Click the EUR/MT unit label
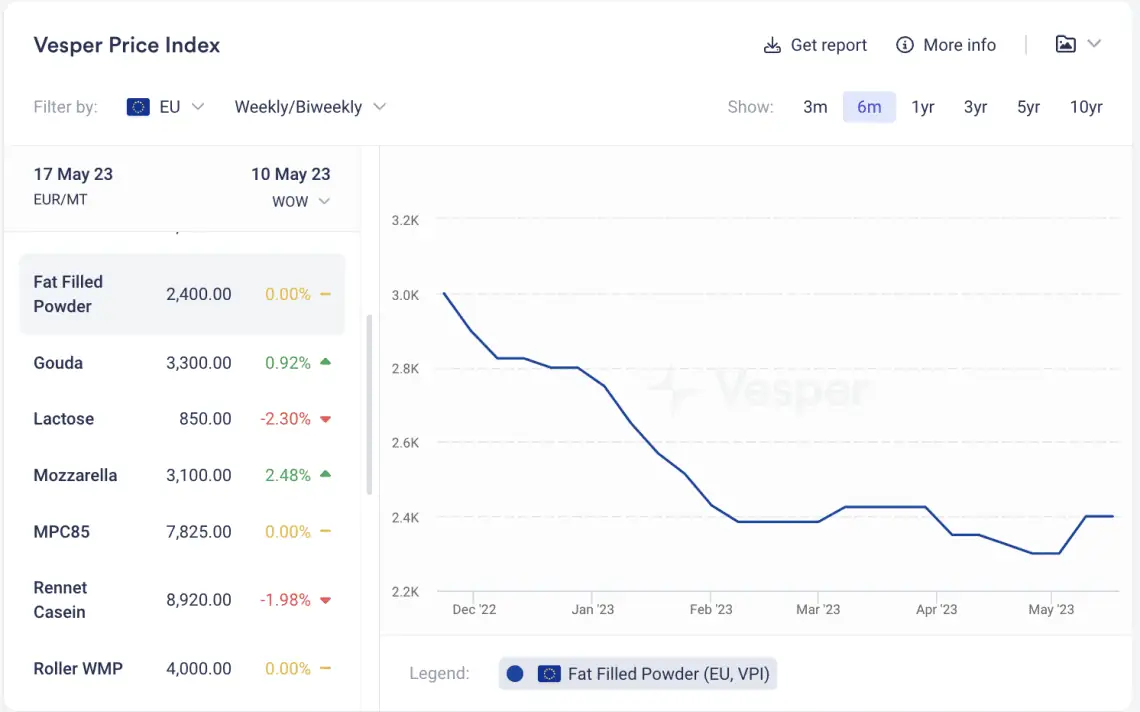 point(60,199)
